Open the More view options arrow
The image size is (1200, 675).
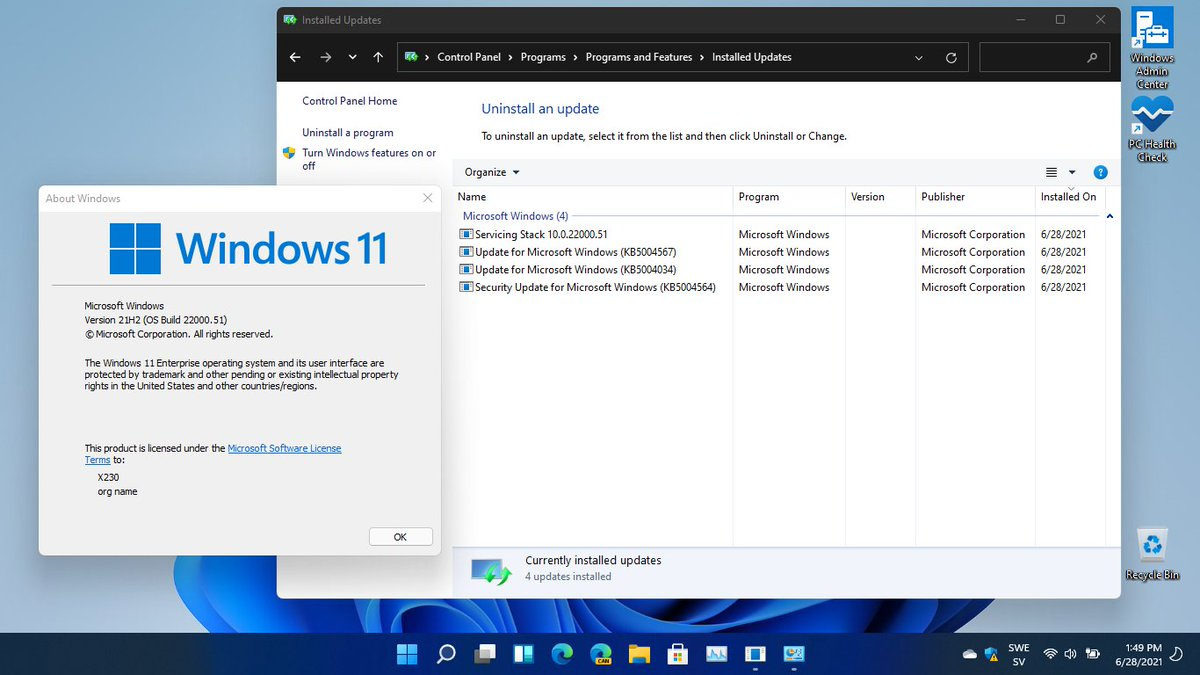pyautogui.click(x=1072, y=172)
